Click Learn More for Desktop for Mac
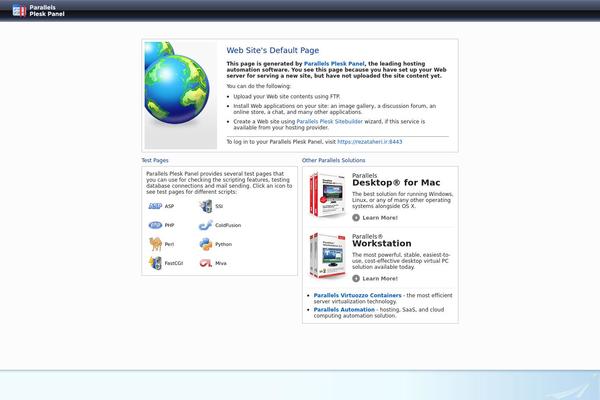This screenshot has width=600, height=400. [x=380, y=218]
